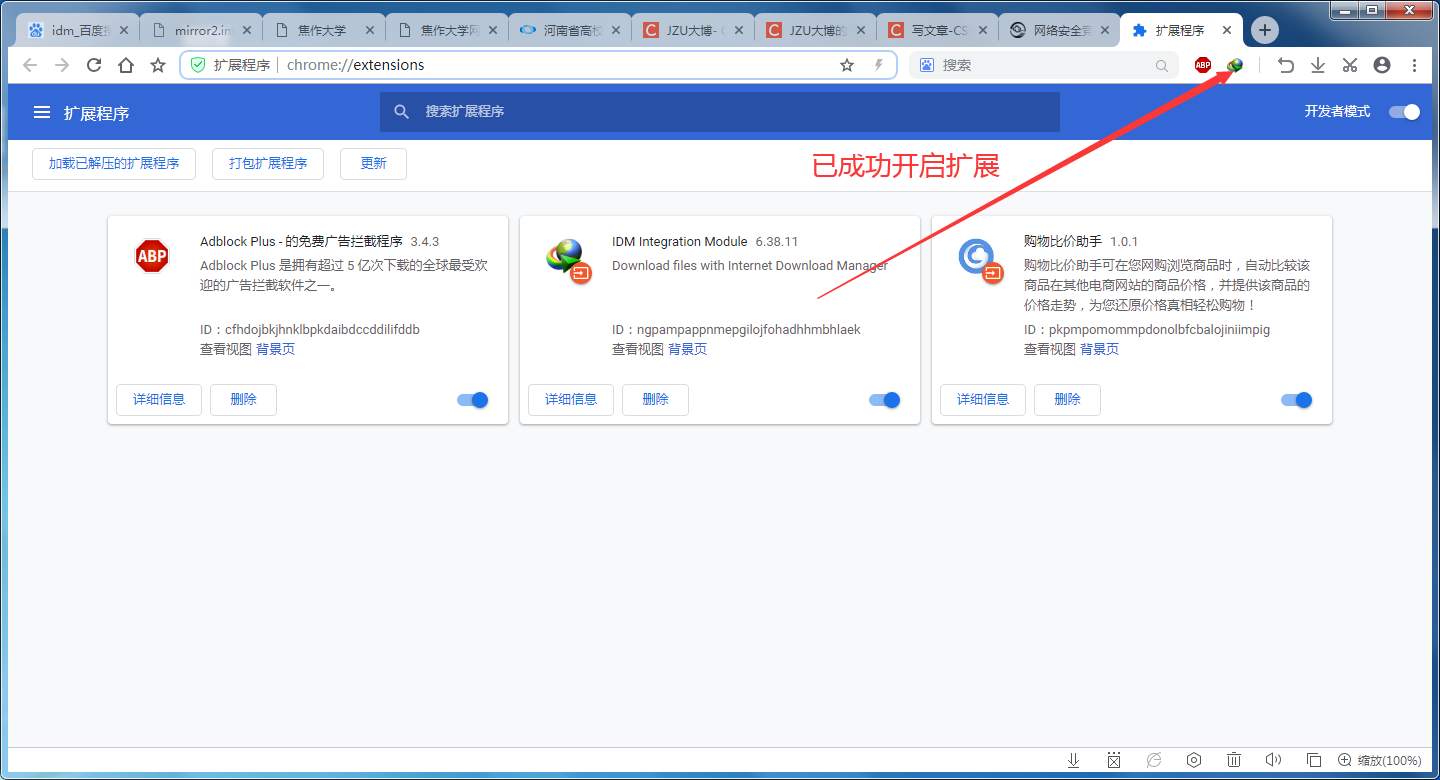Viewport: 1440px width, 780px height.
Task: Click the 购物比价助手 ID pkpmpomommpdonolbfcbalojiniimpig
Action: 1160,329
